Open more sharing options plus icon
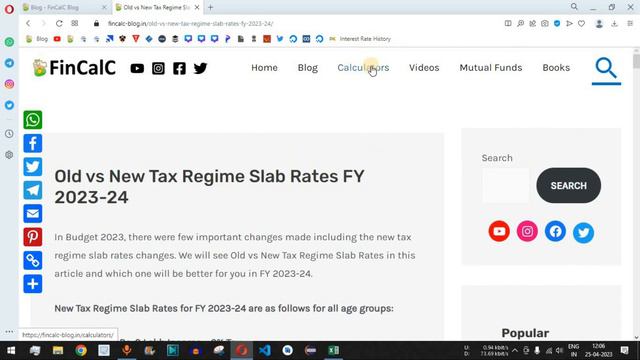 click(33, 284)
